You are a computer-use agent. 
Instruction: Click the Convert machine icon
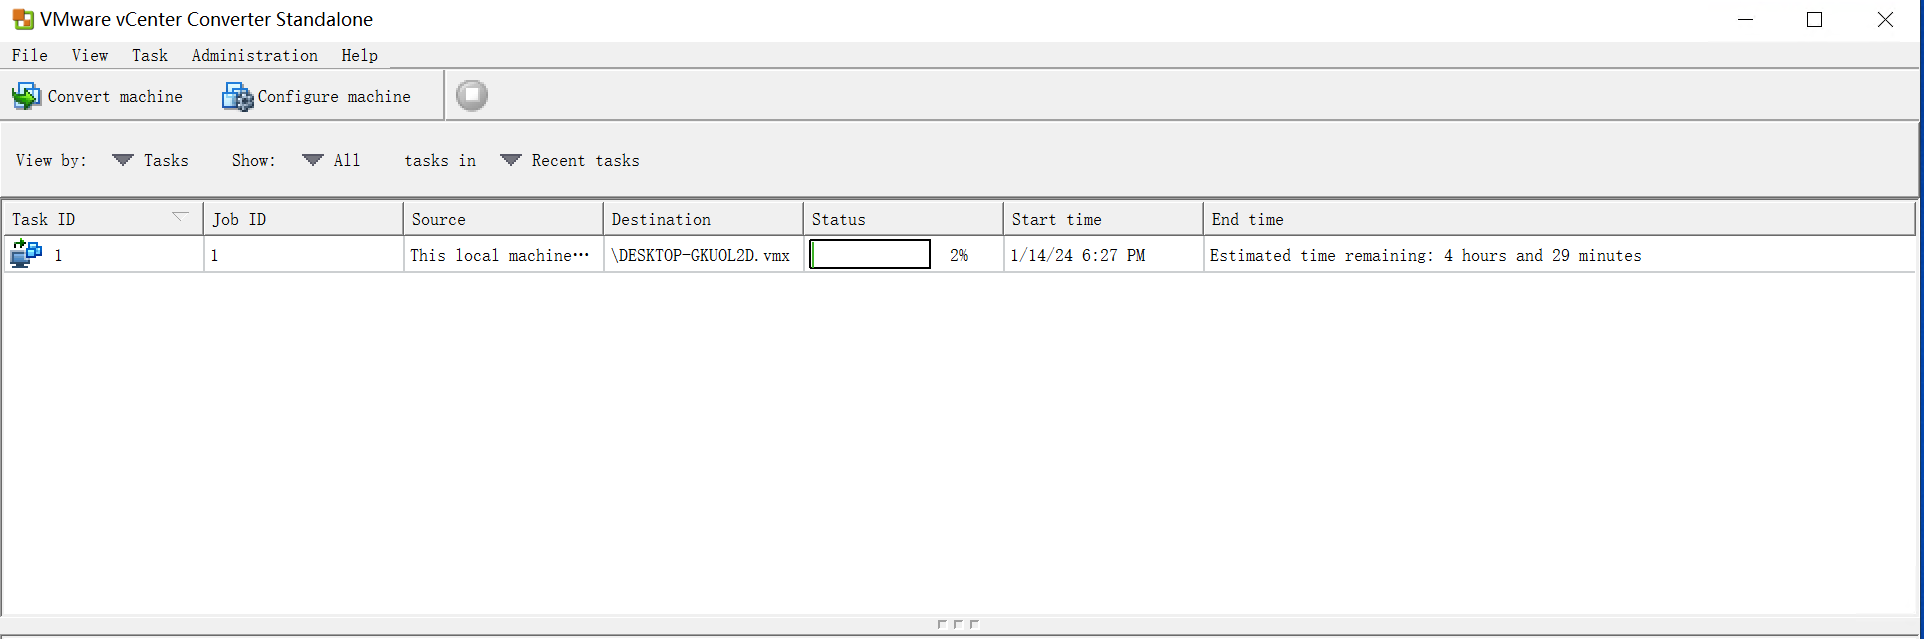point(27,96)
